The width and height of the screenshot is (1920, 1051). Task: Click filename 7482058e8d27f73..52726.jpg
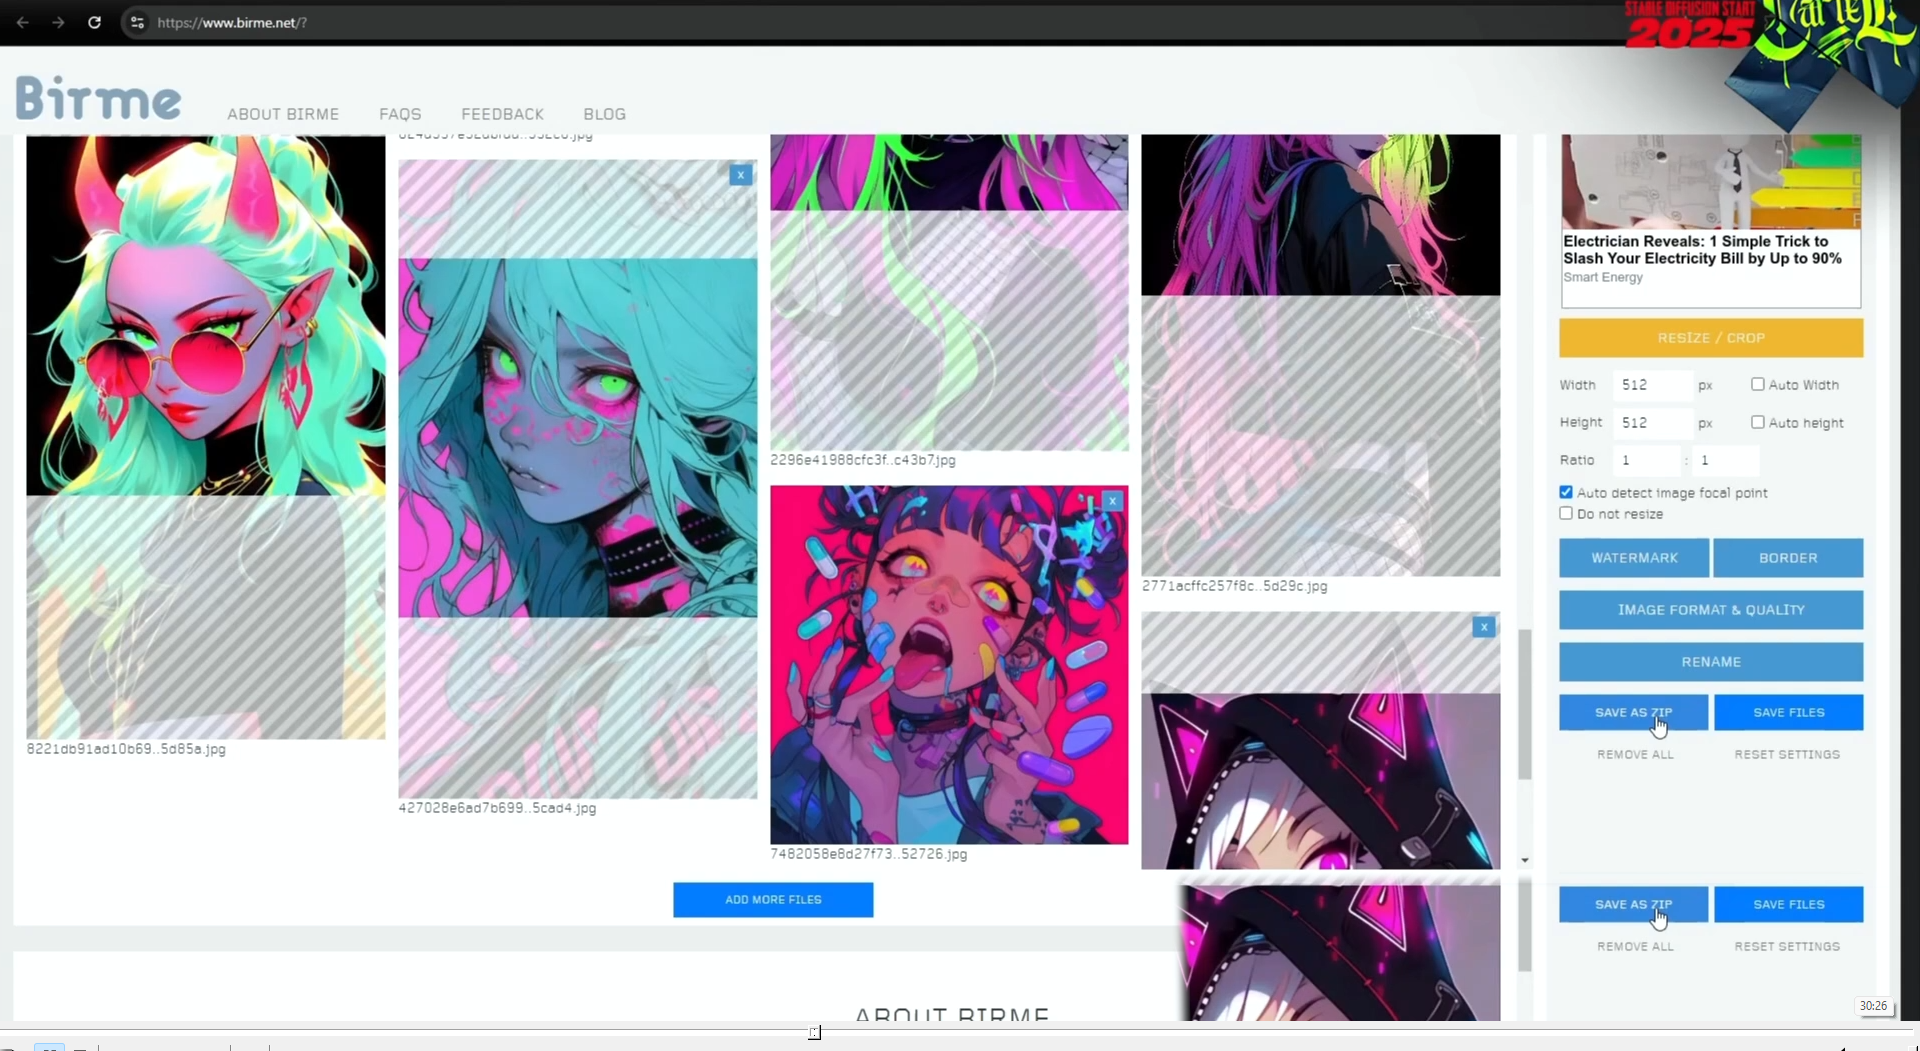click(868, 854)
